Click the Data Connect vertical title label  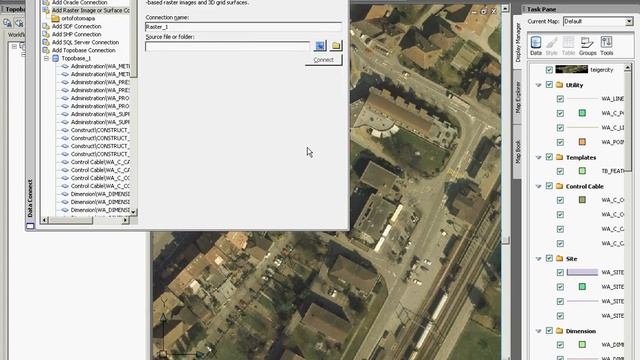click(x=30, y=198)
